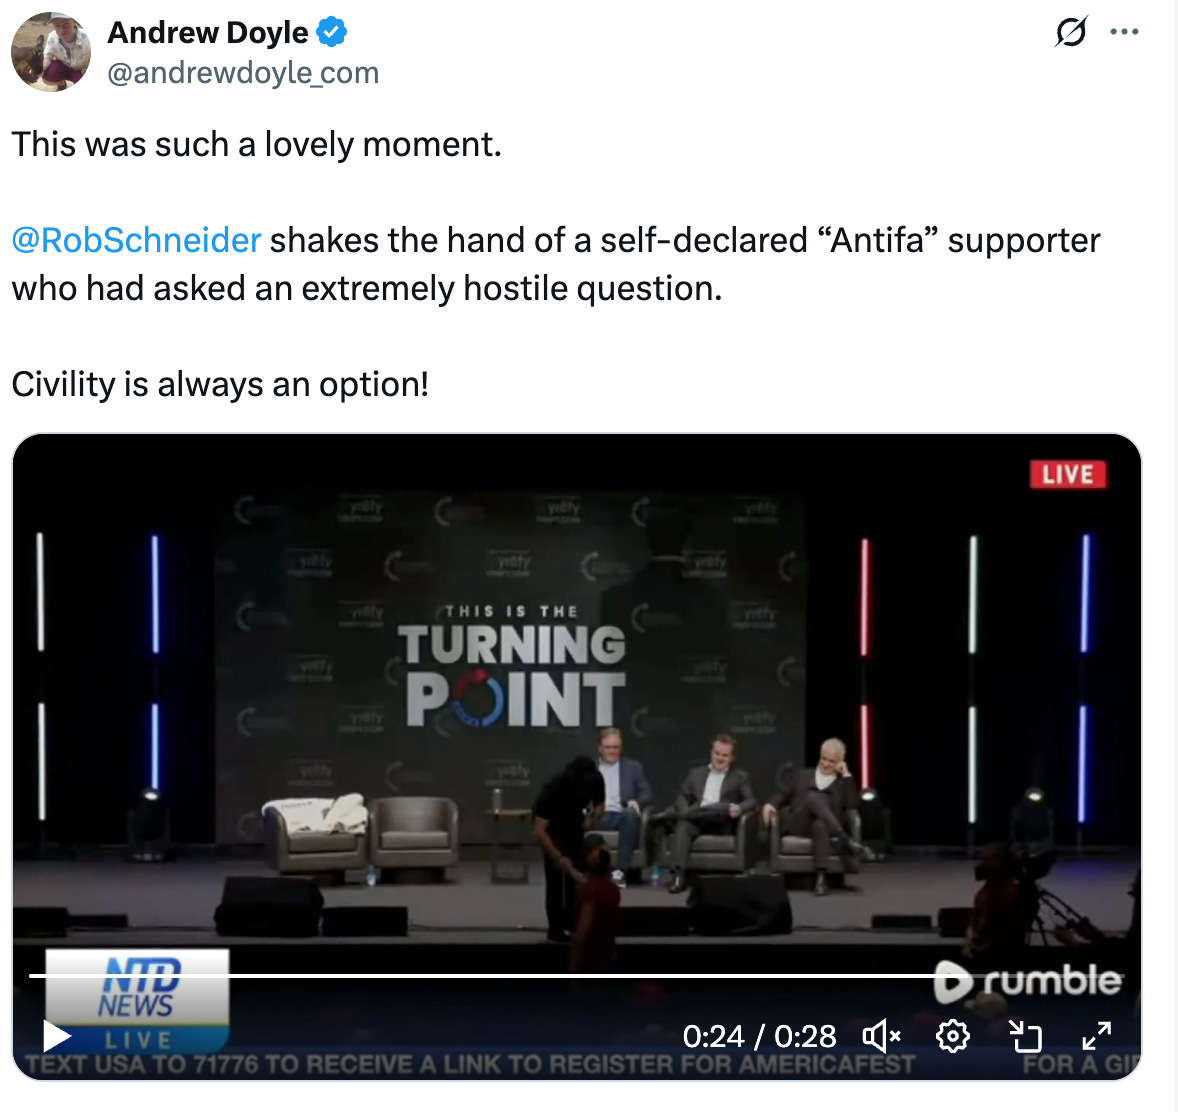Click the "This was such a lovely moment." text
The width and height of the screenshot is (1178, 1112).
click(256, 144)
